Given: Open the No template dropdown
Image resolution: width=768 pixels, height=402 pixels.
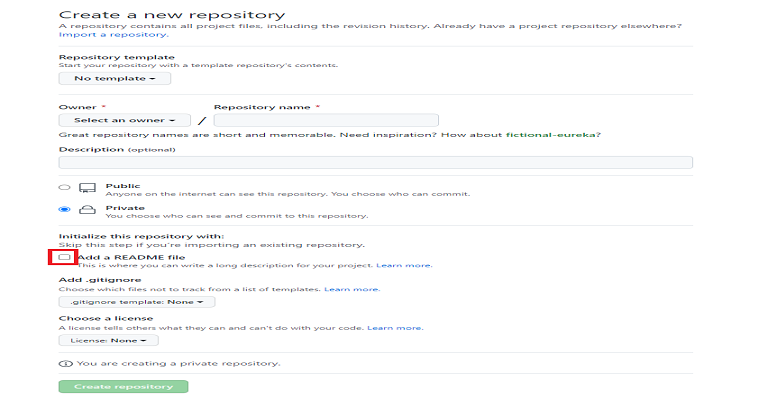Looking at the screenshot, I should (115, 78).
